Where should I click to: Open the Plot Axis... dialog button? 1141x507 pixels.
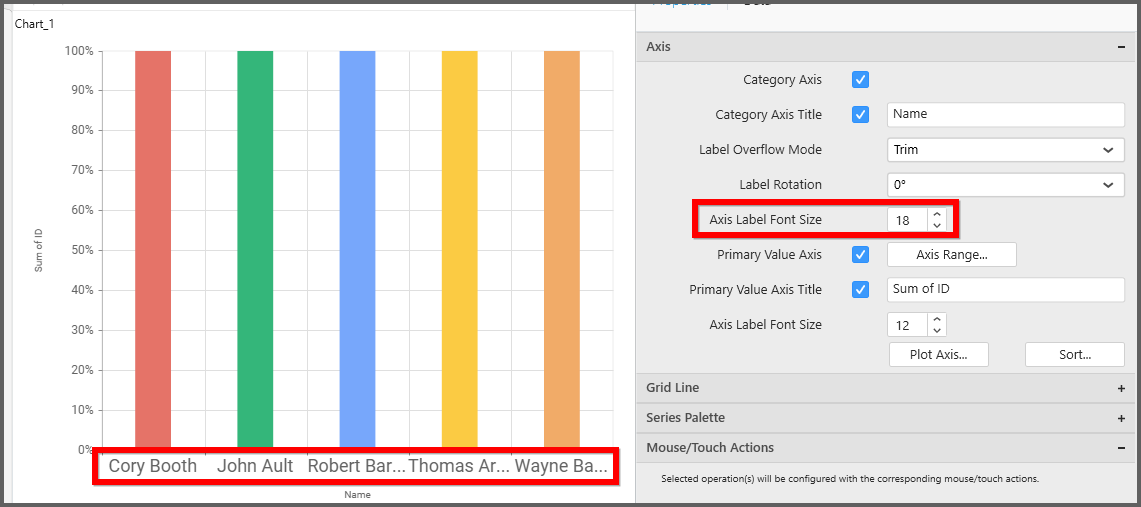(x=938, y=355)
